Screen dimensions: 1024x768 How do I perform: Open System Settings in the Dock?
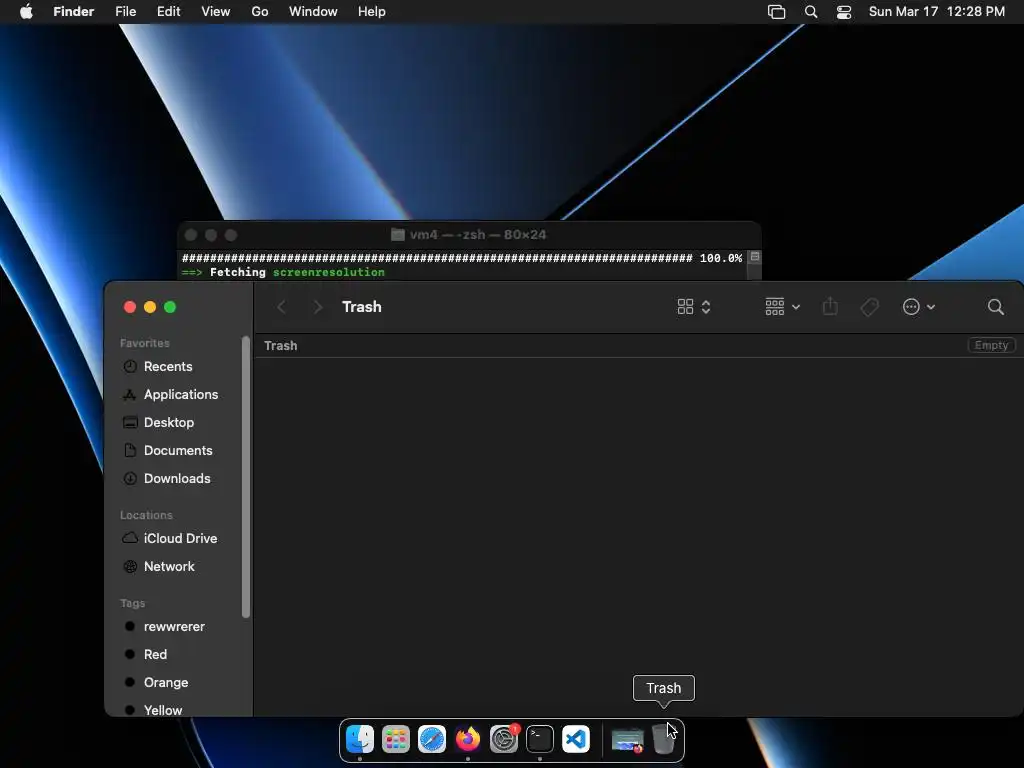pyautogui.click(x=504, y=739)
